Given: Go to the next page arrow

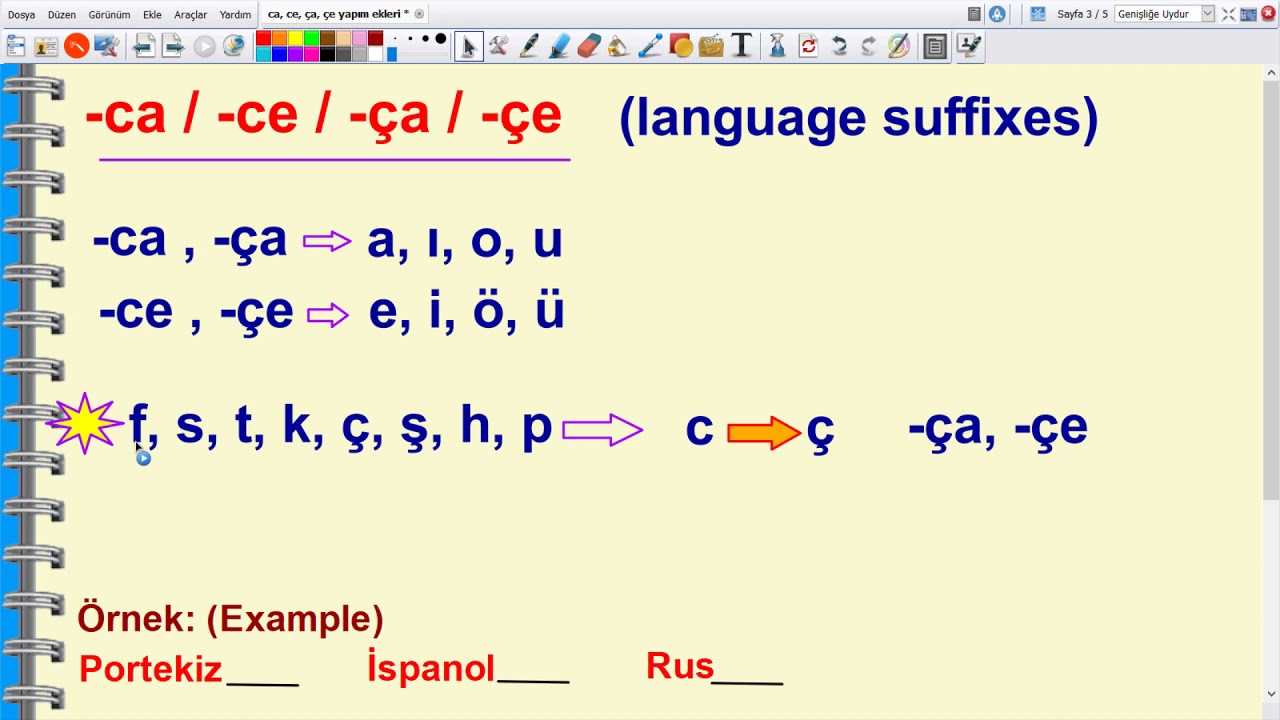Looking at the screenshot, I should click(174, 46).
